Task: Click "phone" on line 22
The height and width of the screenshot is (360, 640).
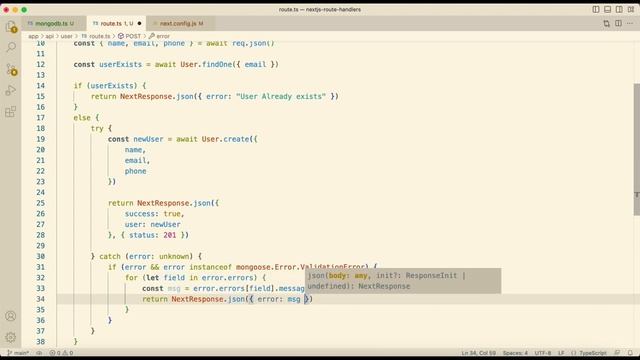Action: [136, 171]
